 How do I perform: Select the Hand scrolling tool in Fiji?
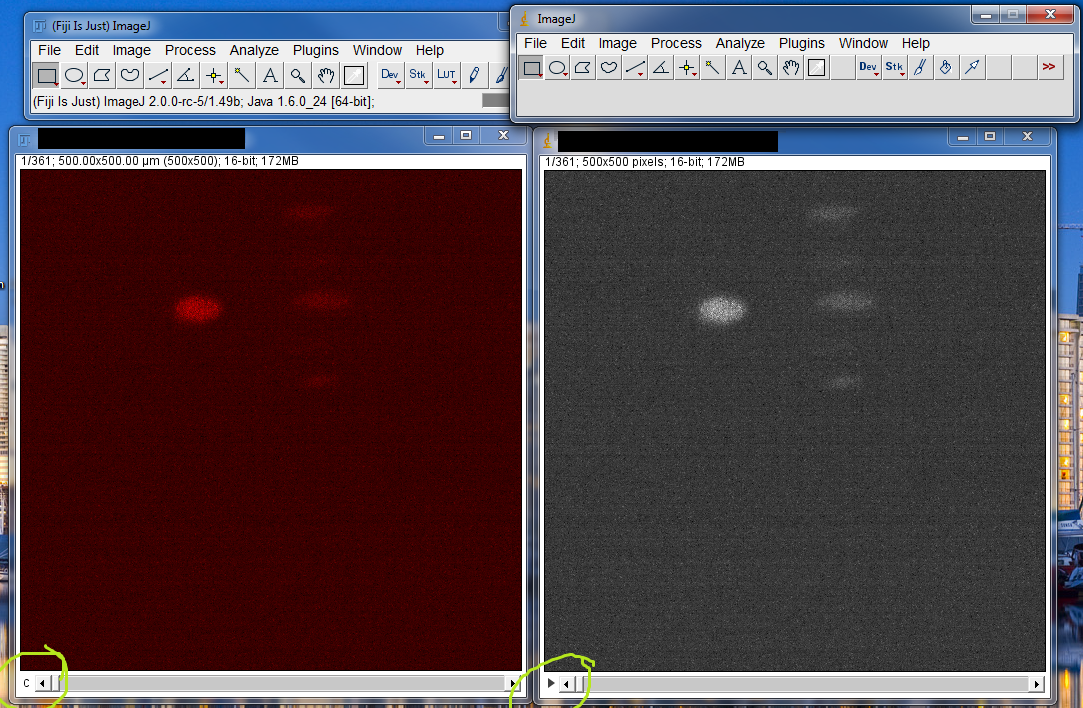point(326,75)
